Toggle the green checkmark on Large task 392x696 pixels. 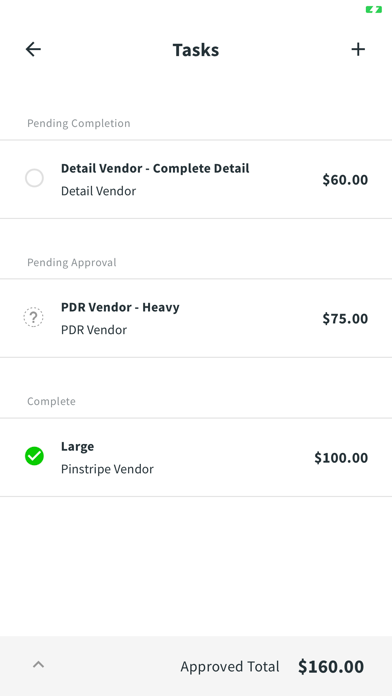tap(34, 456)
